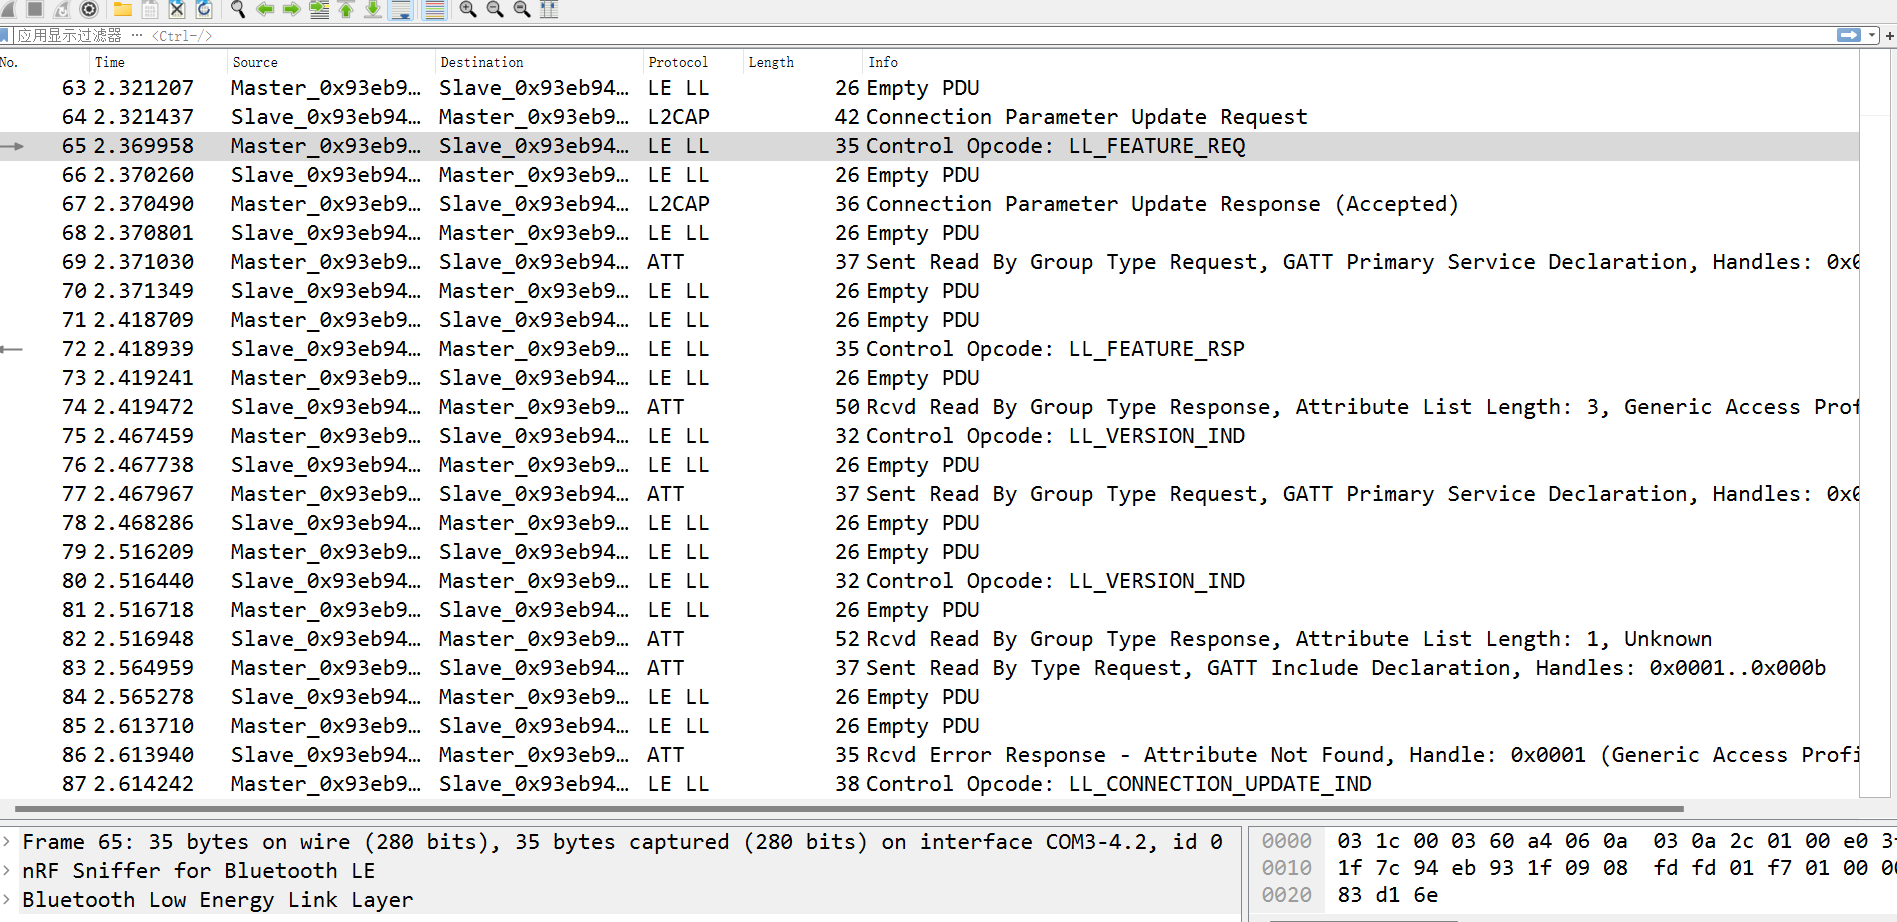Expand nRF Sniffer for Bluetooth LE section
The image size is (1897, 922).
(7, 871)
